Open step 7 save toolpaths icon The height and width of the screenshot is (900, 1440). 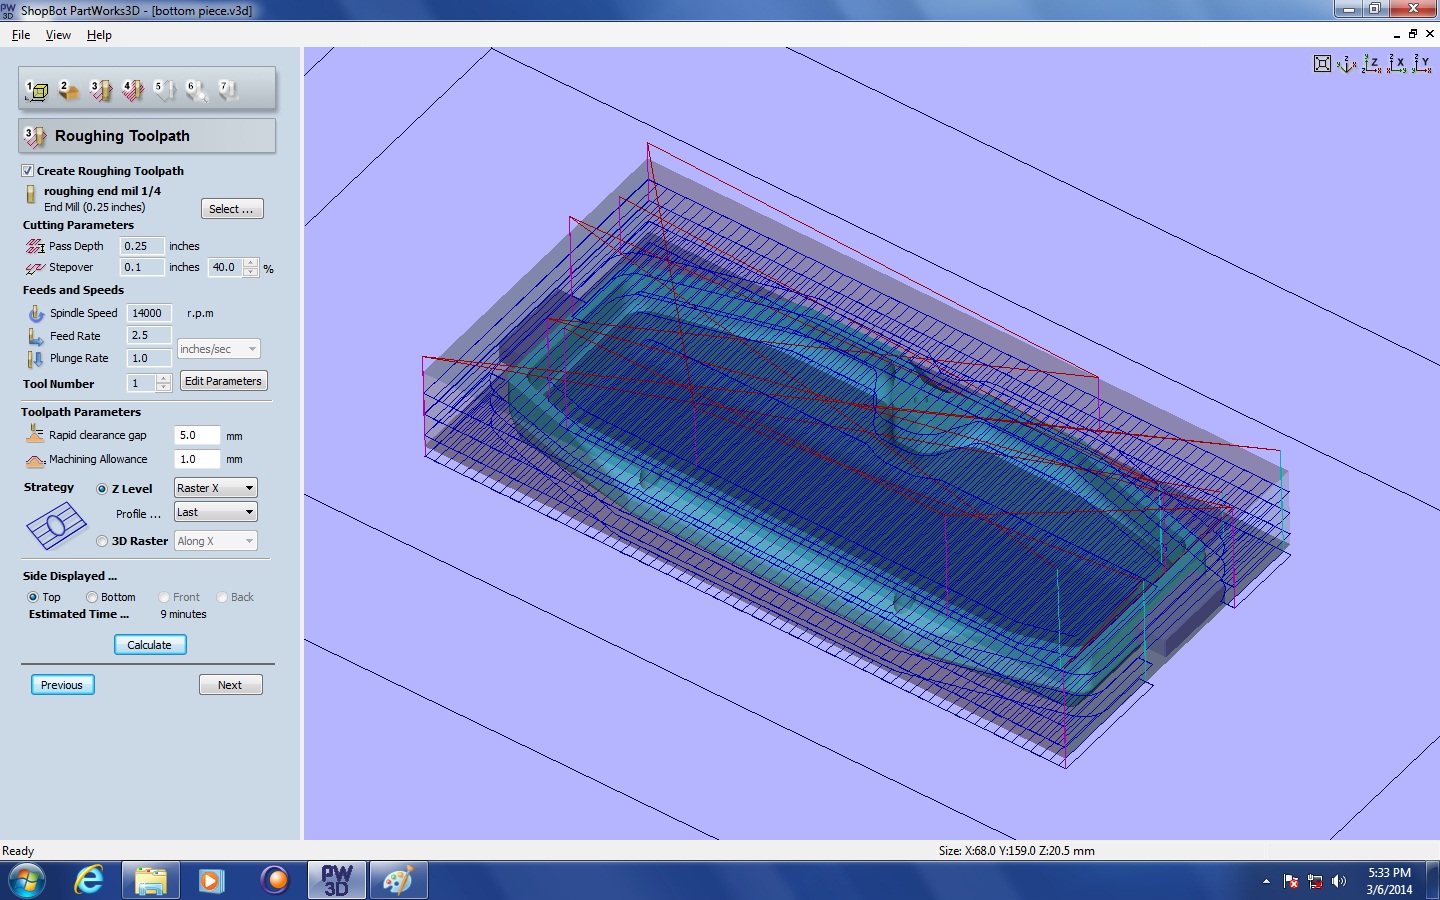pyautogui.click(x=229, y=91)
